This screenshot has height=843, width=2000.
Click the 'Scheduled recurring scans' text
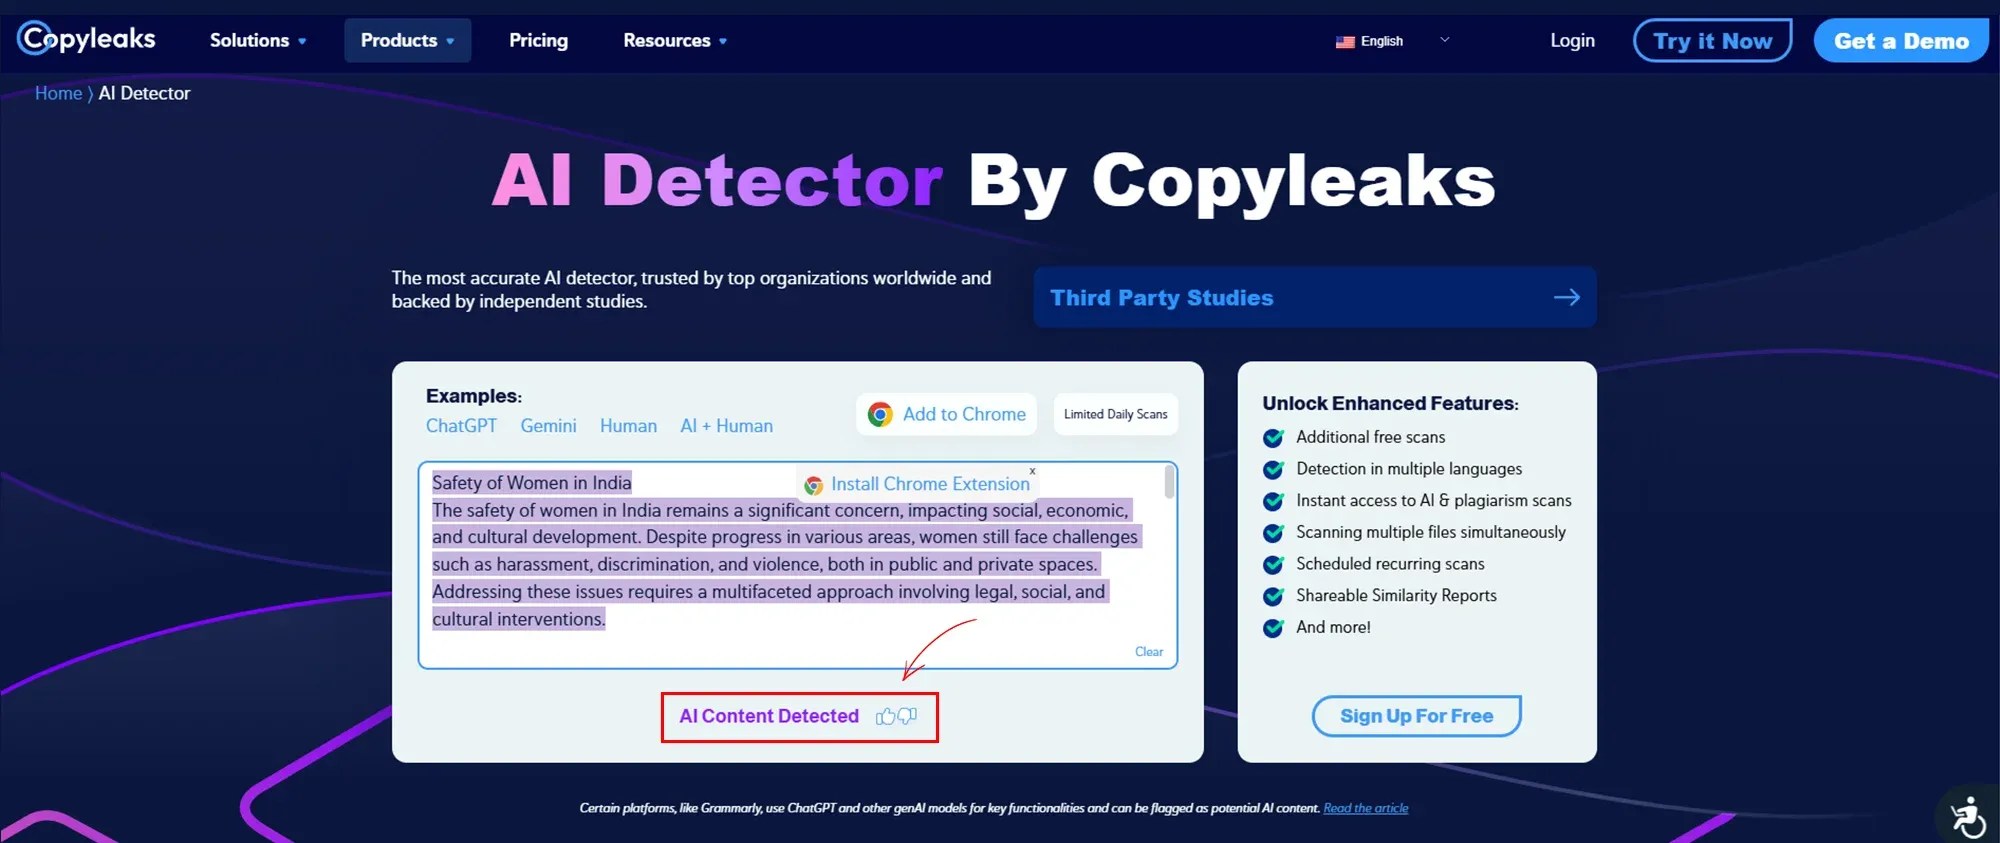point(1390,564)
